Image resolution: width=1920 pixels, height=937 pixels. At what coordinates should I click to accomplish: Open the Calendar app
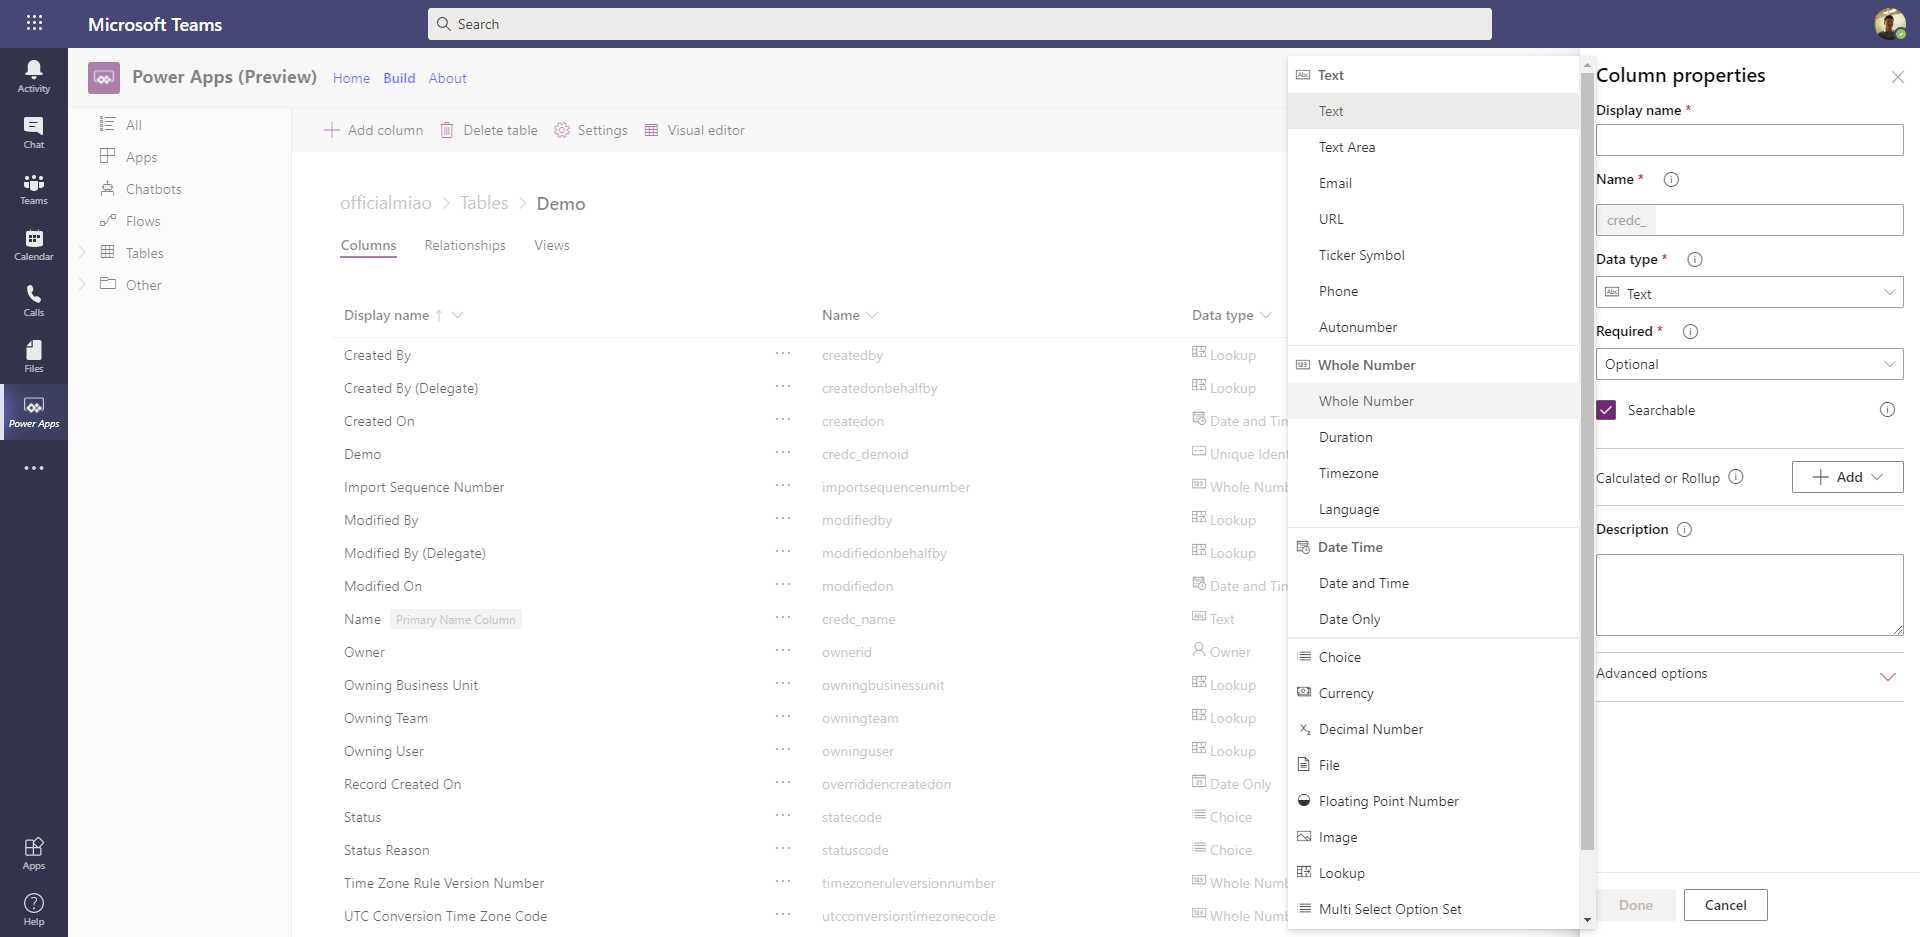34,244
